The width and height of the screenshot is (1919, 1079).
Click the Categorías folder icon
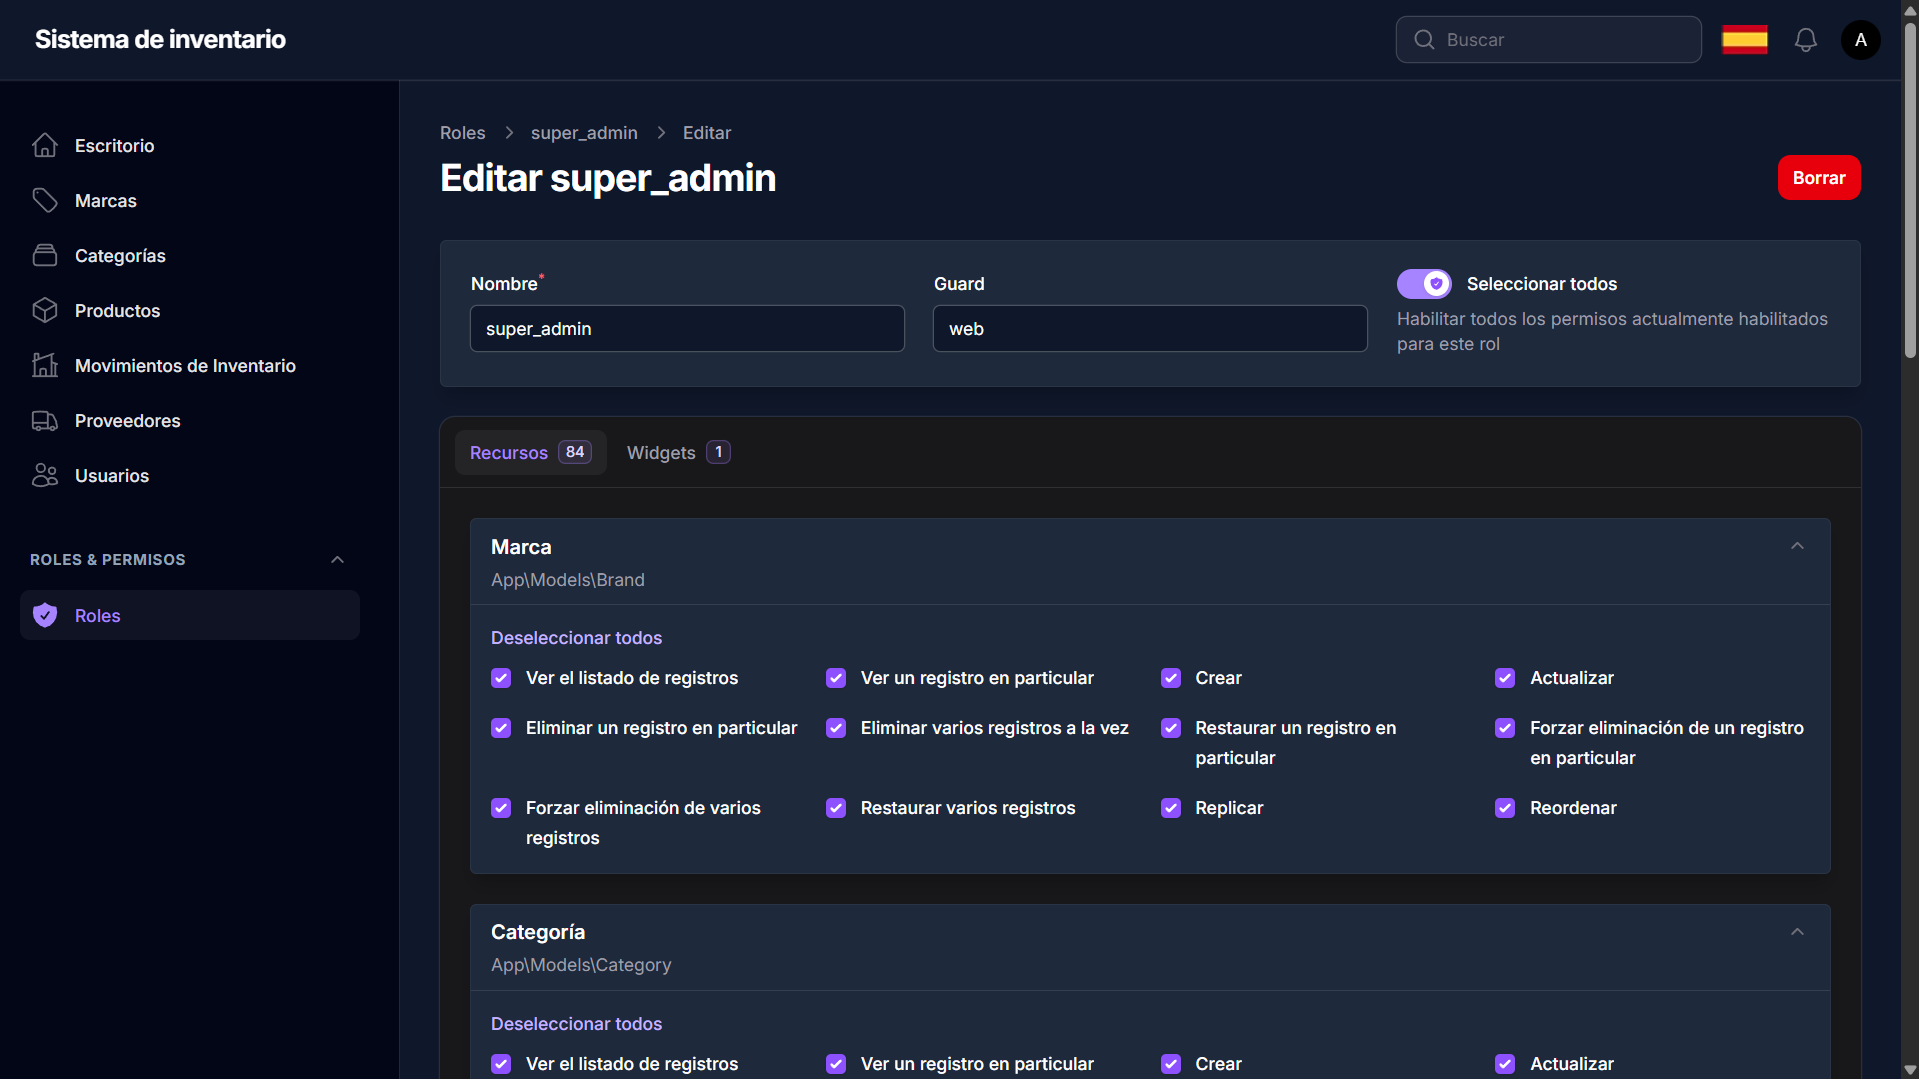click(45, 255)
